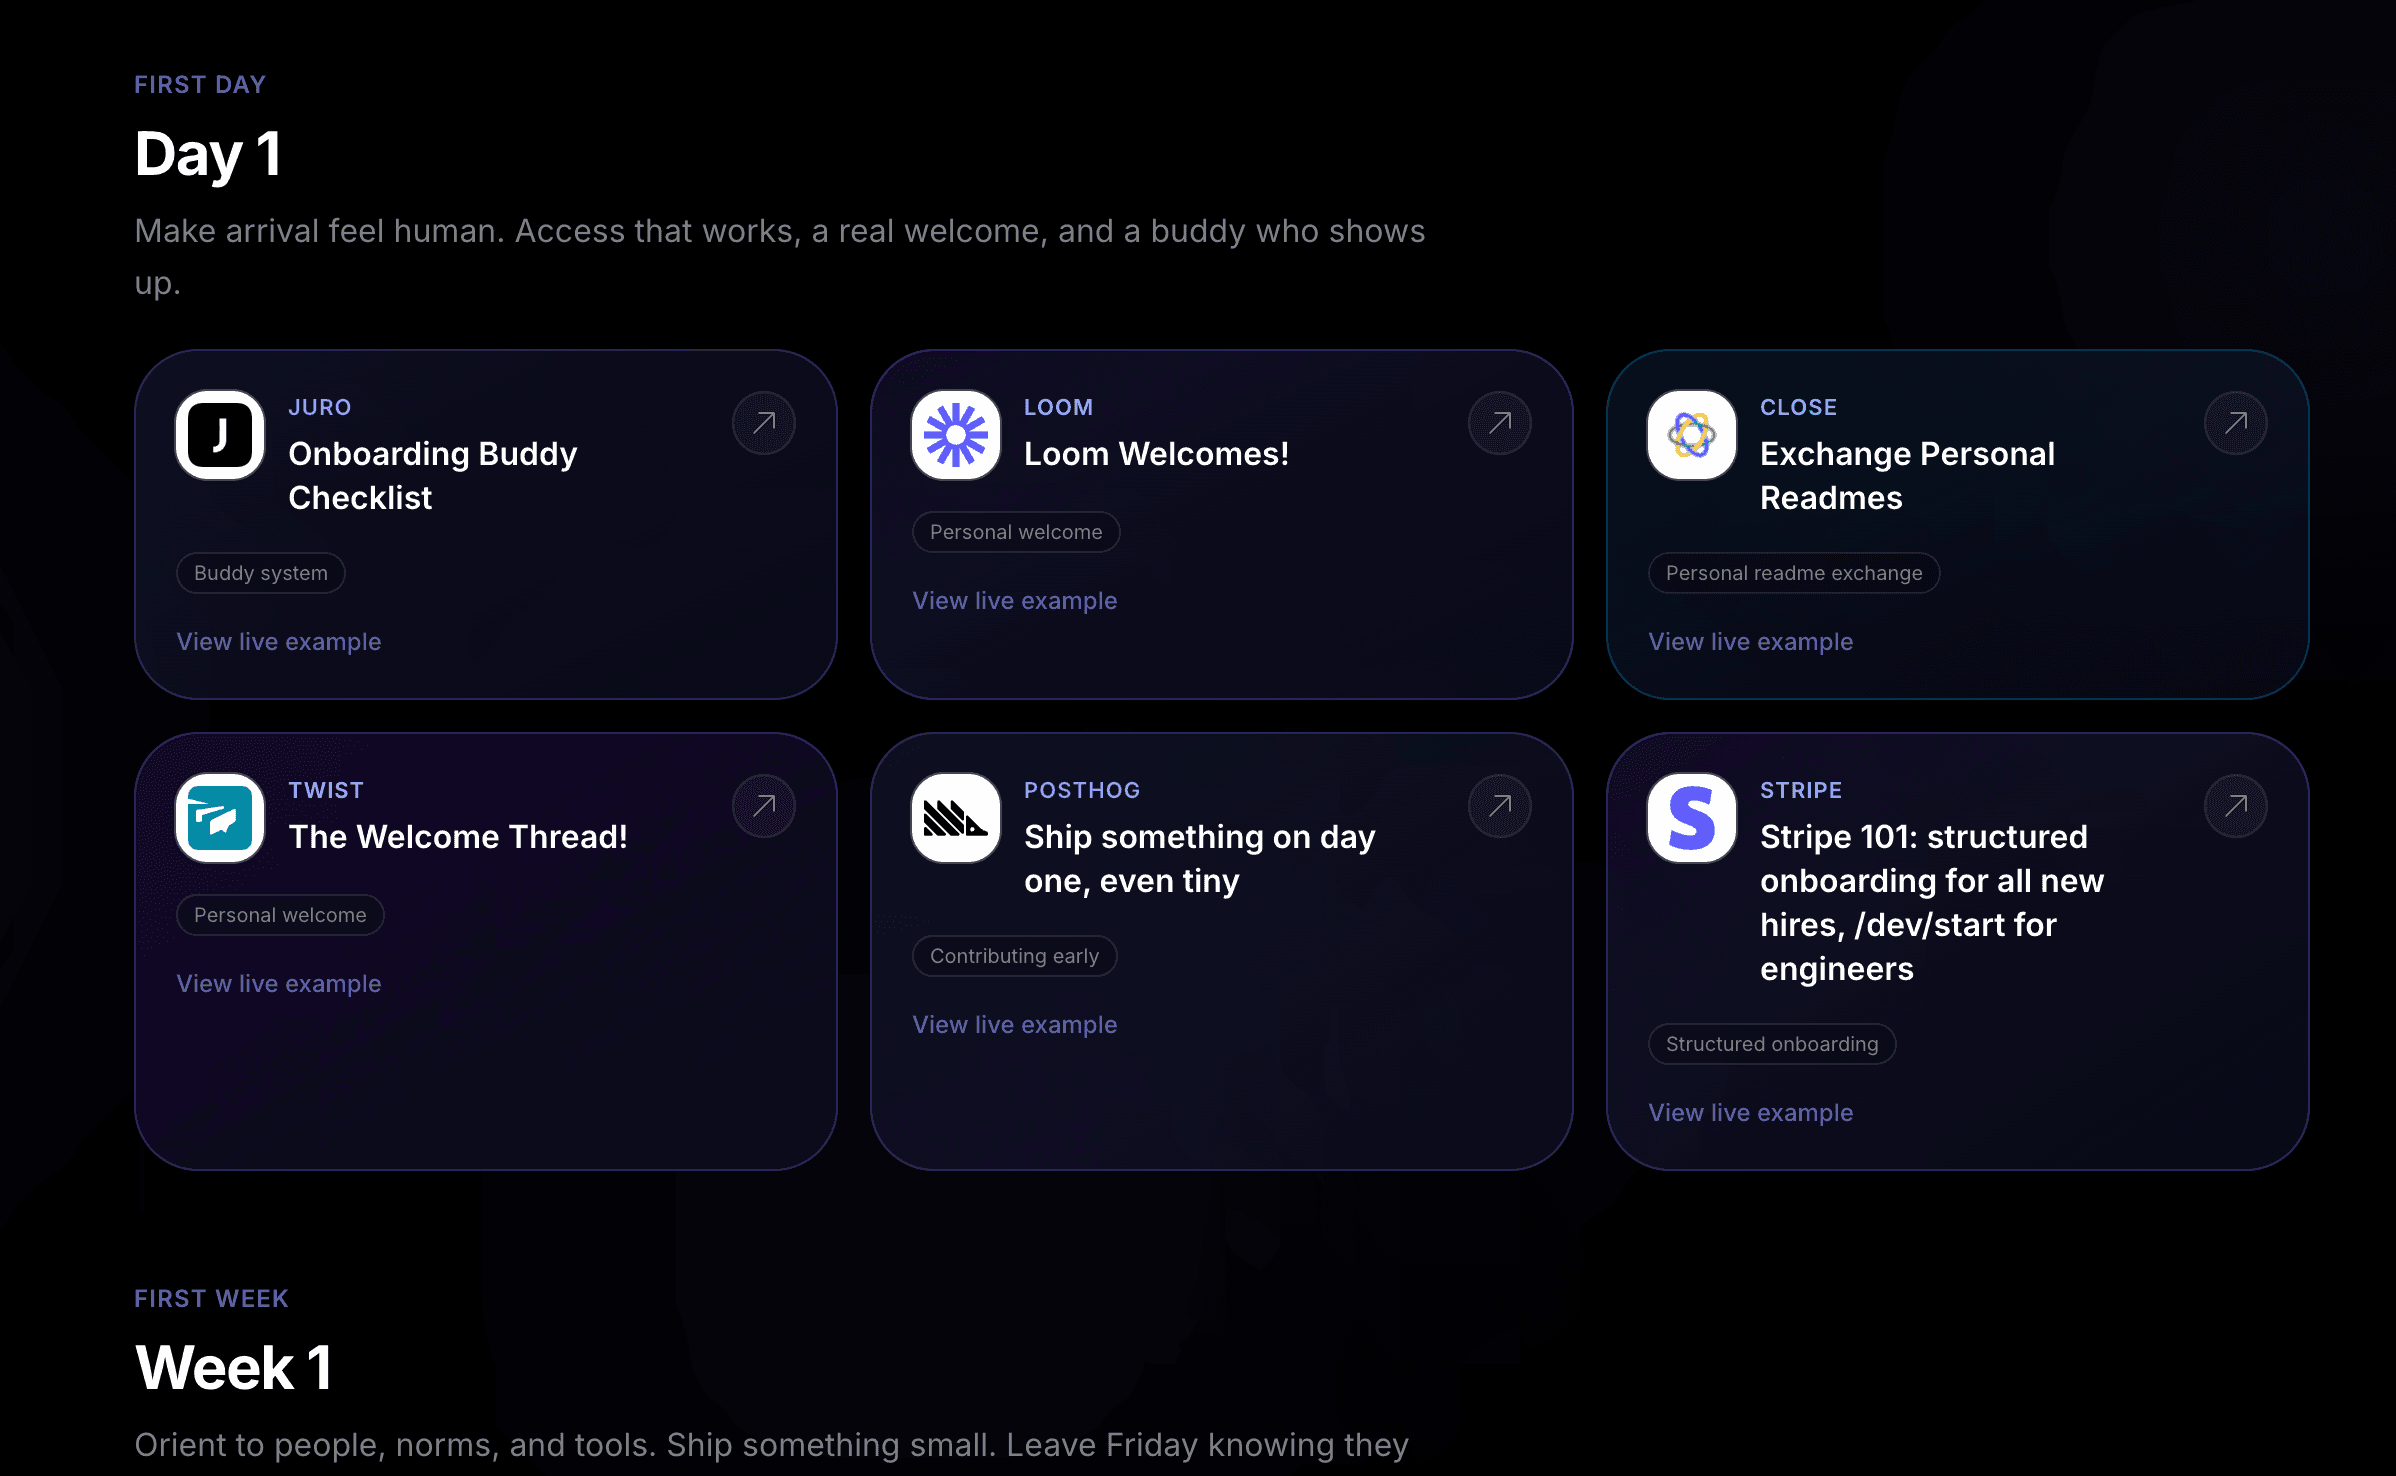Select the Buddy system tag
Screen dimensions: 2396x1476
(x=261, y=573)
